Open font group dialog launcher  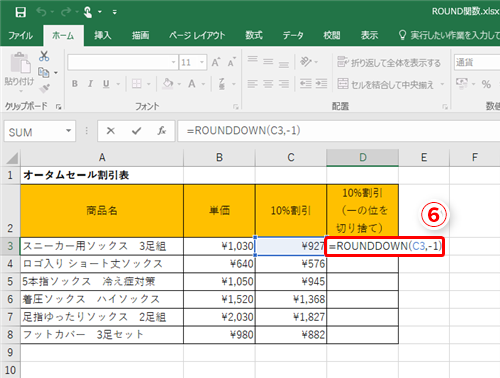point(236,107)
